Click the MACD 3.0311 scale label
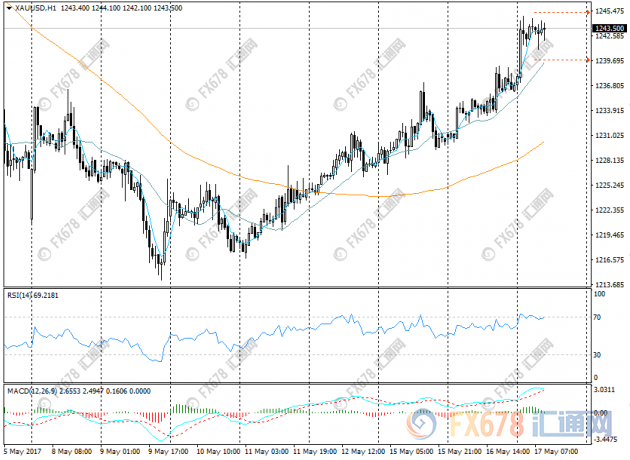Screen dimensions: 630x460 click(x=606, y=389)
